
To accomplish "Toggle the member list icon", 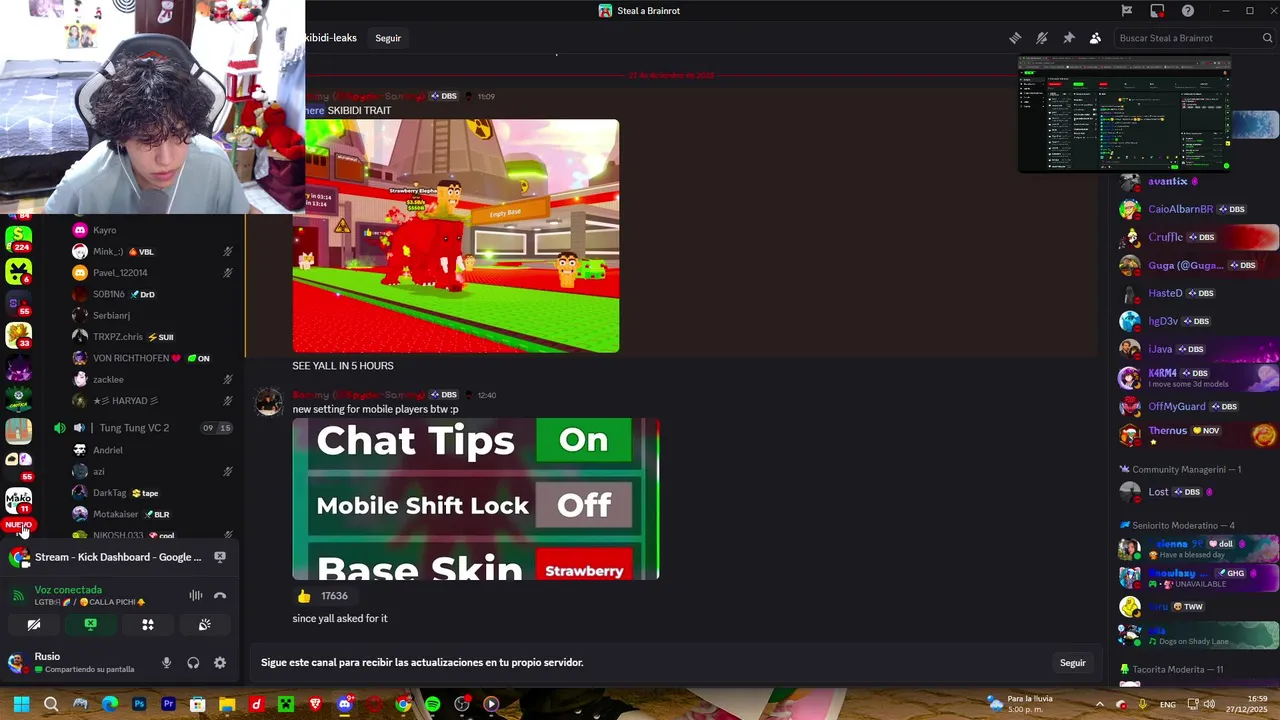I will (x=1095, y=38).
